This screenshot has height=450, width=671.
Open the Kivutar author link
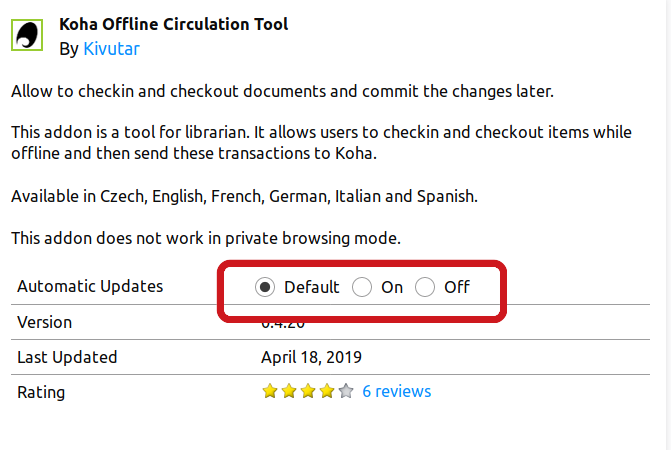pyautogui.click(x=111, y=49)
